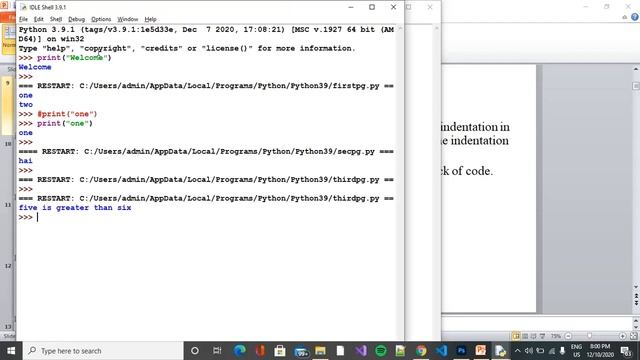Image resolution: width=640 pixels, height=360 pixels.
Task: Click the print("Welcome") command line
Action: (65, 58)
